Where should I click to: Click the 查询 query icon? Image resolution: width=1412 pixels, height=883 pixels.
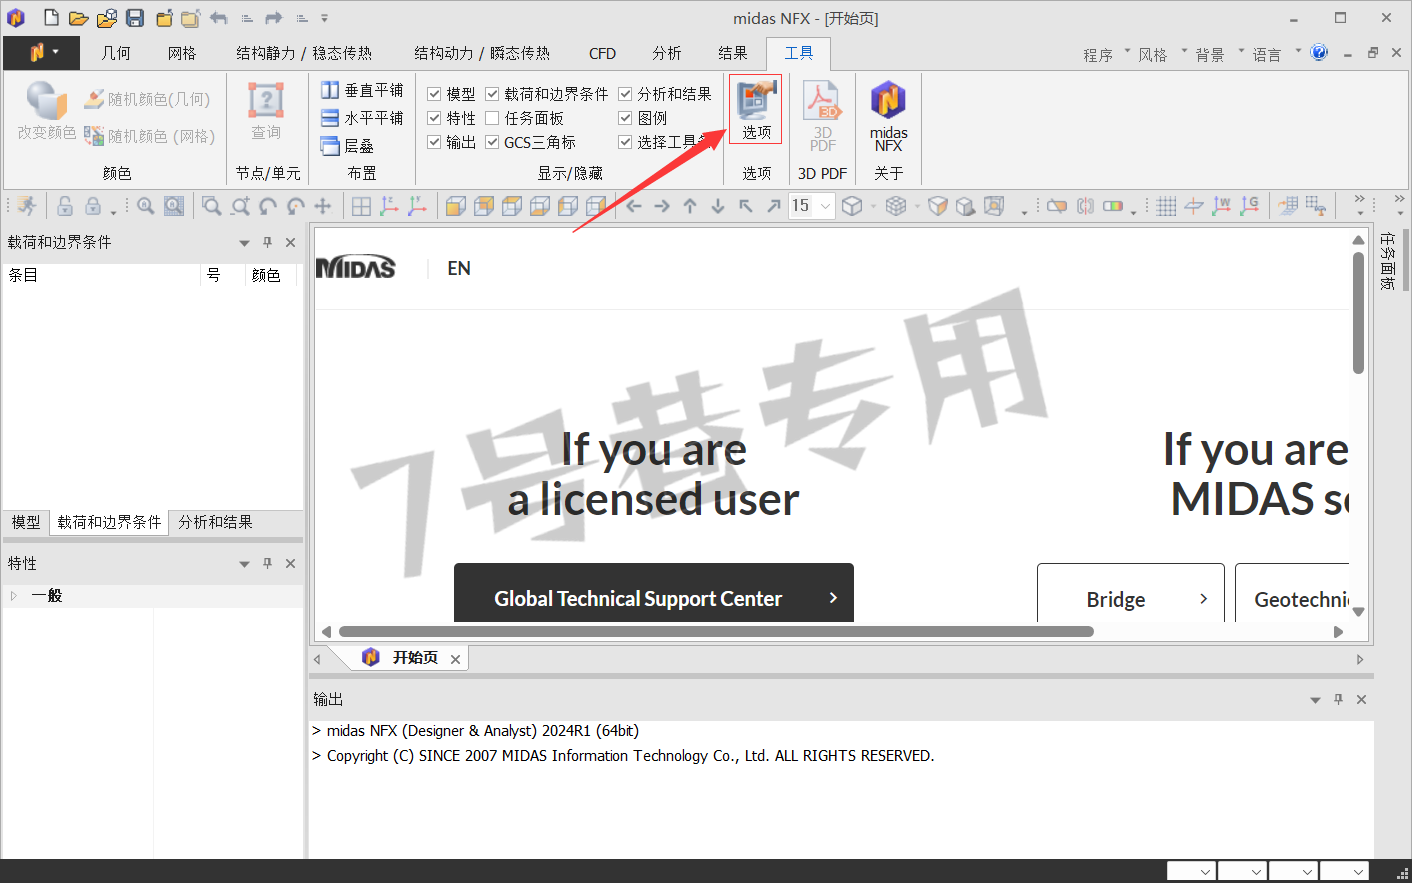click(x=266, y=110)
